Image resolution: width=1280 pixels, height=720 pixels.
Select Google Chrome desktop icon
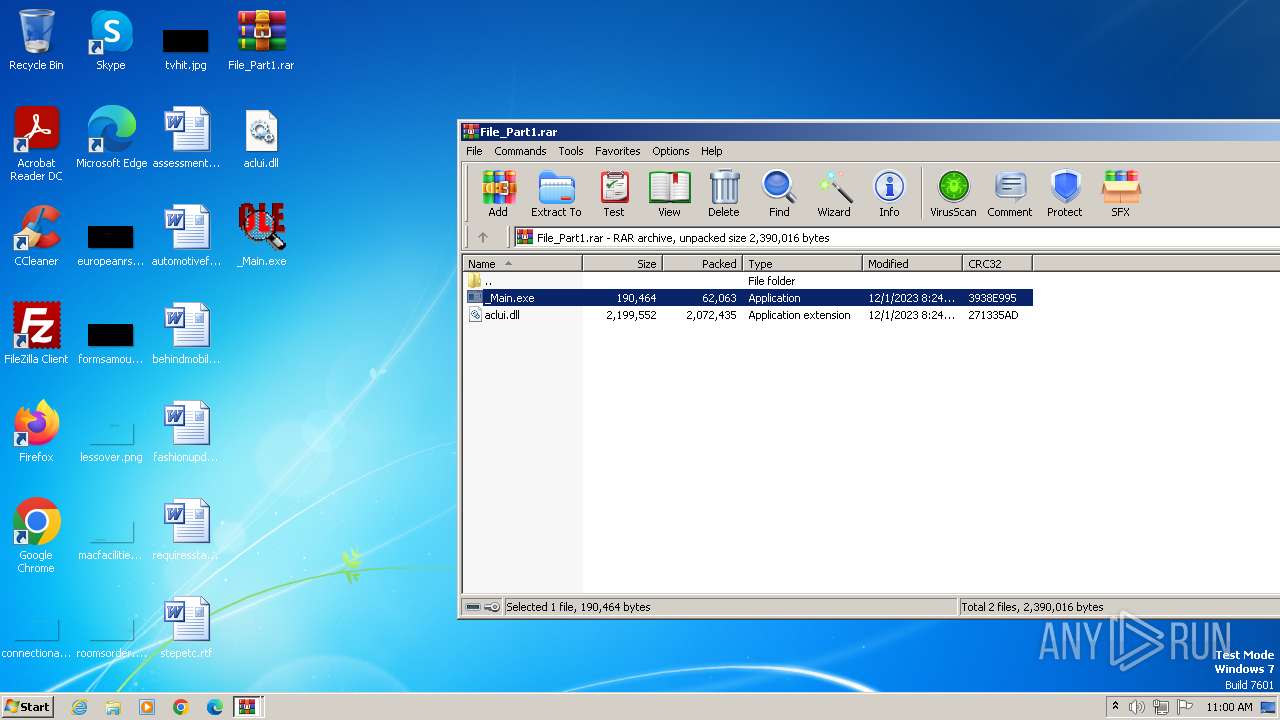pyautogui.click(x=36, y=536)
